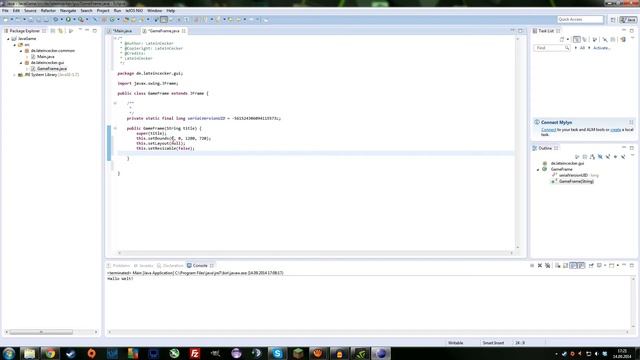
Task: Open the Navigate menu
Action: (68, 11)
